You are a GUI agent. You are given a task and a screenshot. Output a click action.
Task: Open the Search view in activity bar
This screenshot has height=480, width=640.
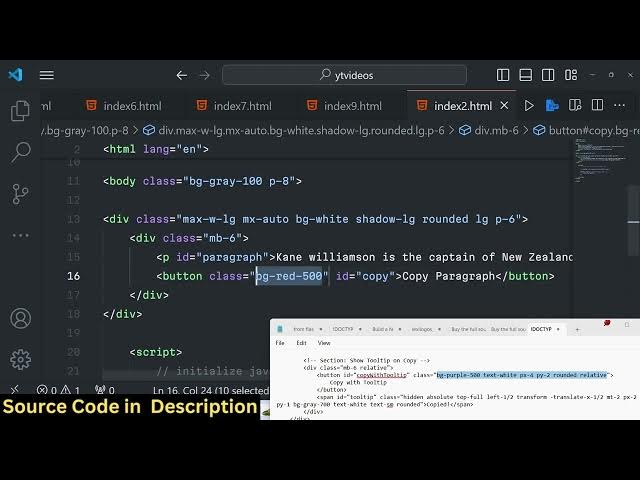(20, 152)
